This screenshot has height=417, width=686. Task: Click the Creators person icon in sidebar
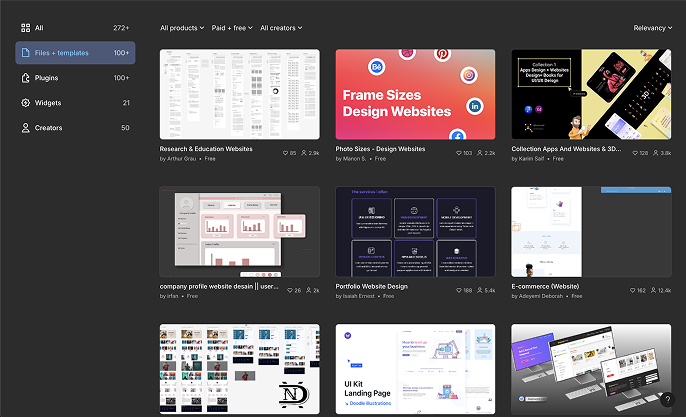26,128
